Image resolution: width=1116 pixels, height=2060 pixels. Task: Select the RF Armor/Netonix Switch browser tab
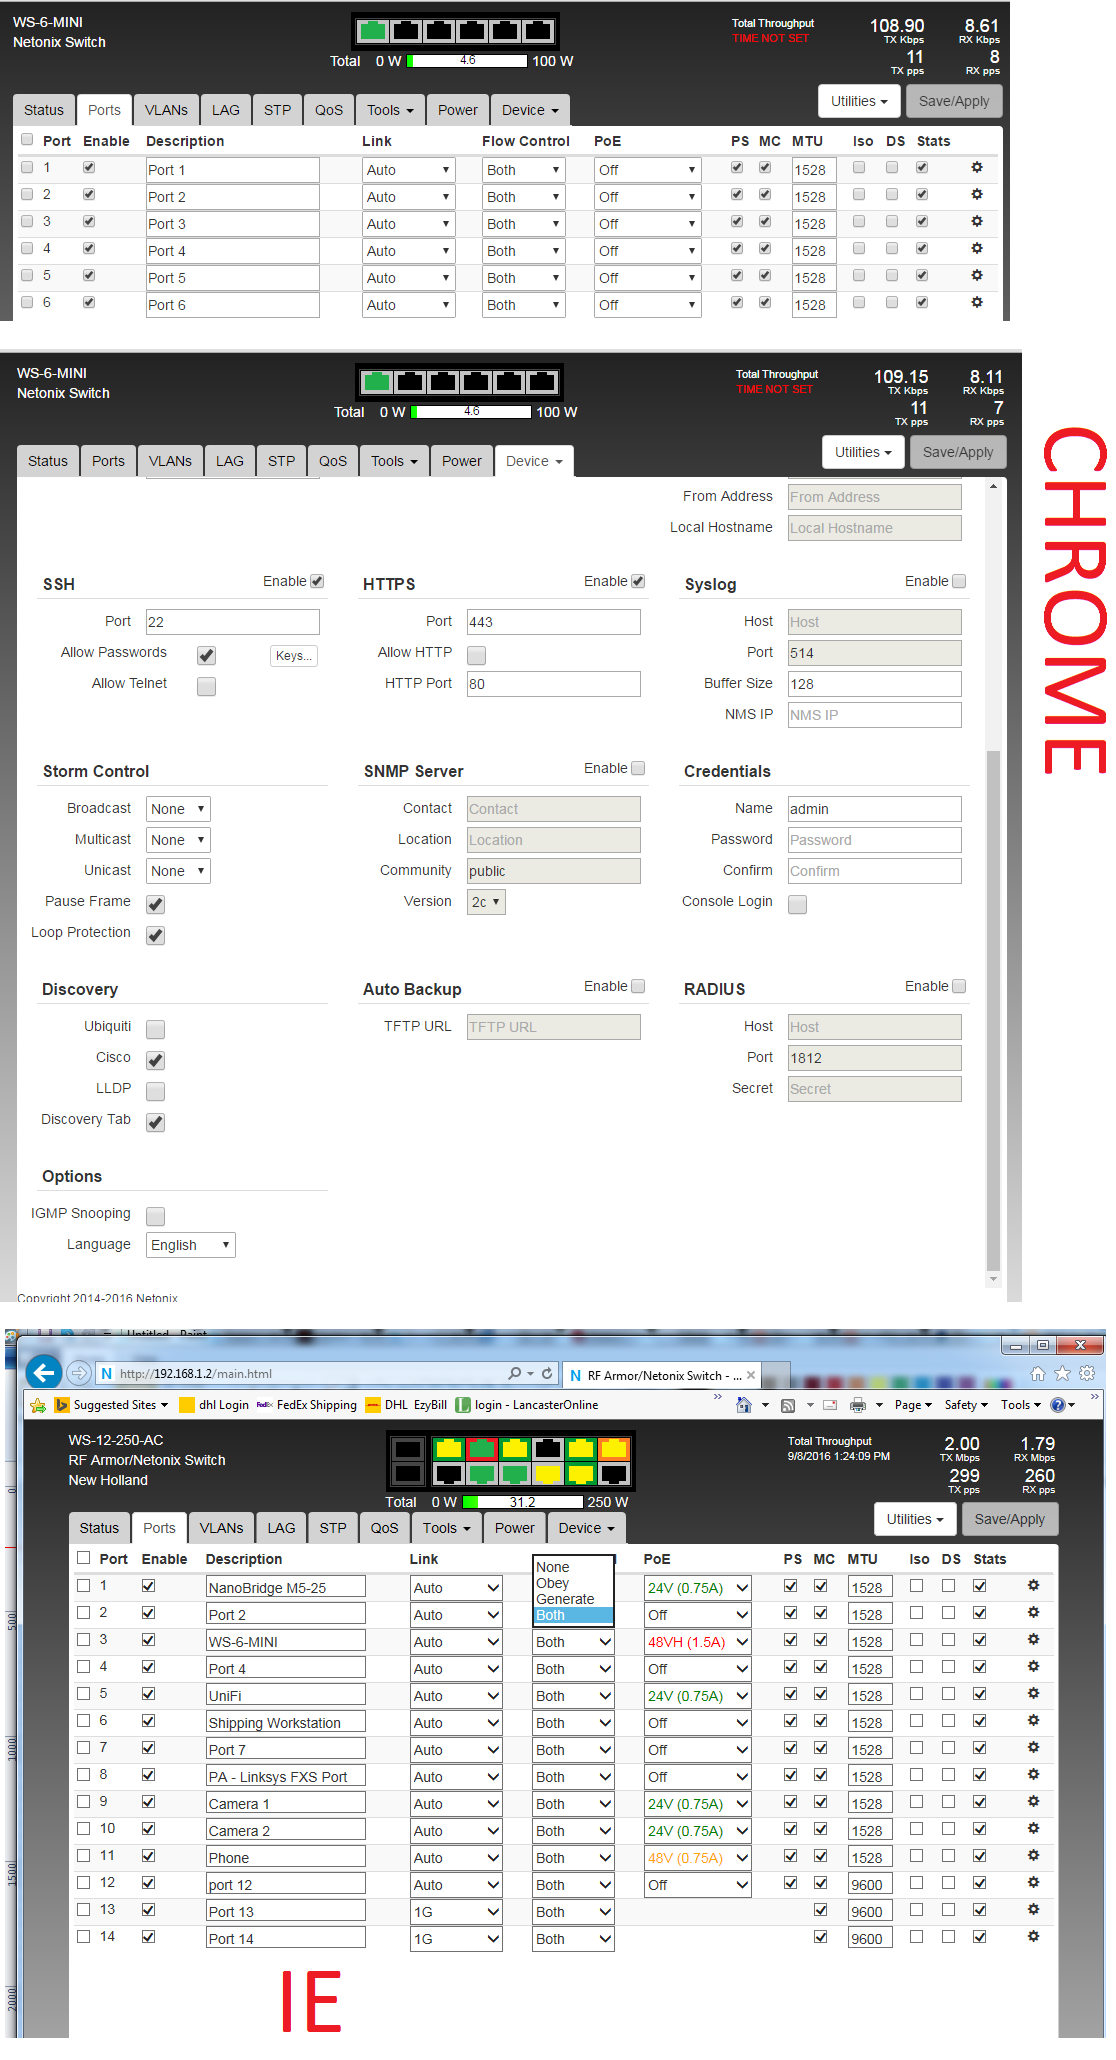click(660, 1375)
